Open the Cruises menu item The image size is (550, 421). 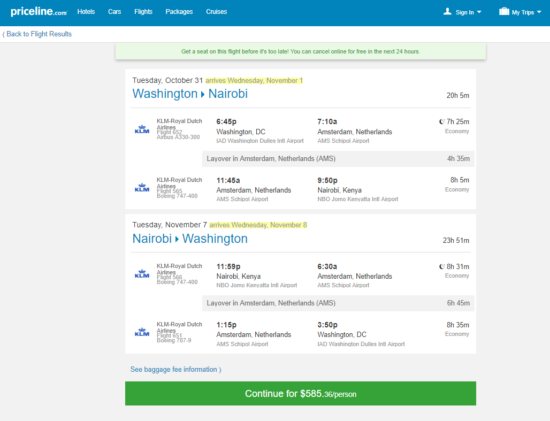point(216,12)
